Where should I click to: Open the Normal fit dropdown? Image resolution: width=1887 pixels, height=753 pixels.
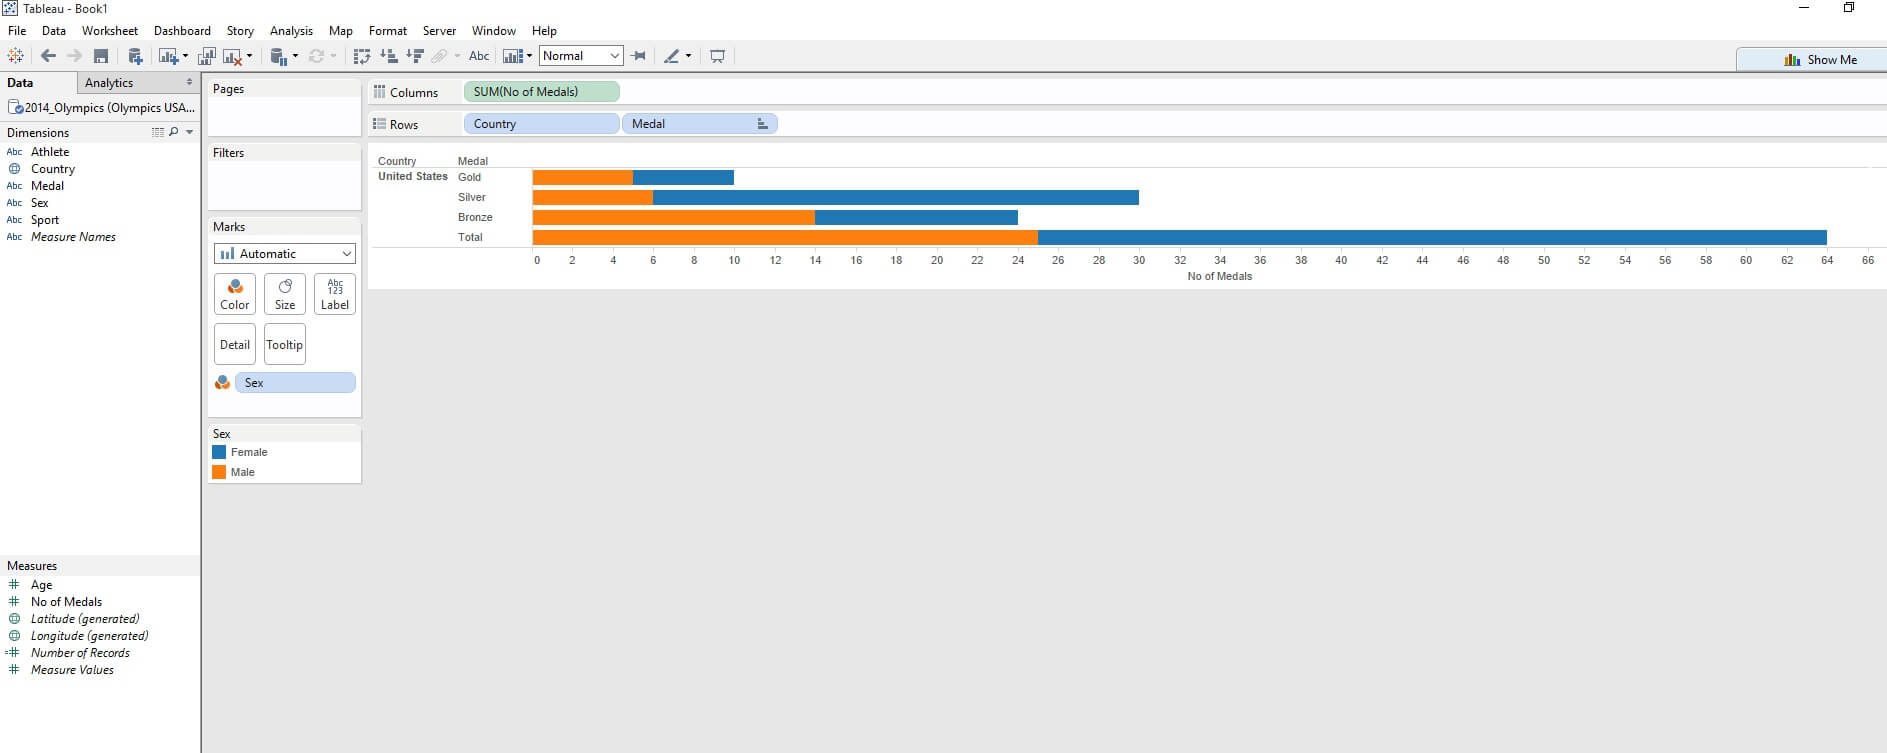[x=581, y=56]
